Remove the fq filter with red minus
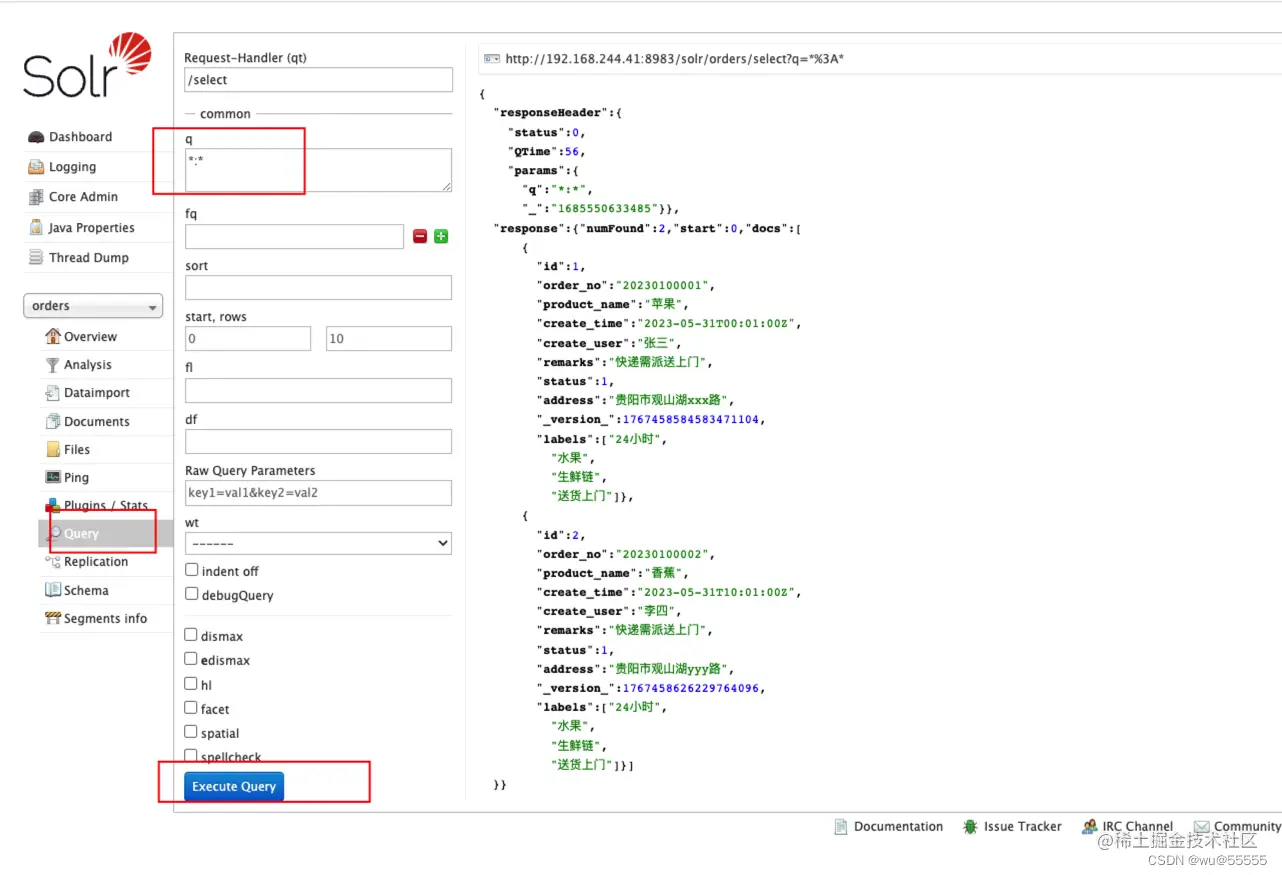1282x875 pixels. point(420,237)
